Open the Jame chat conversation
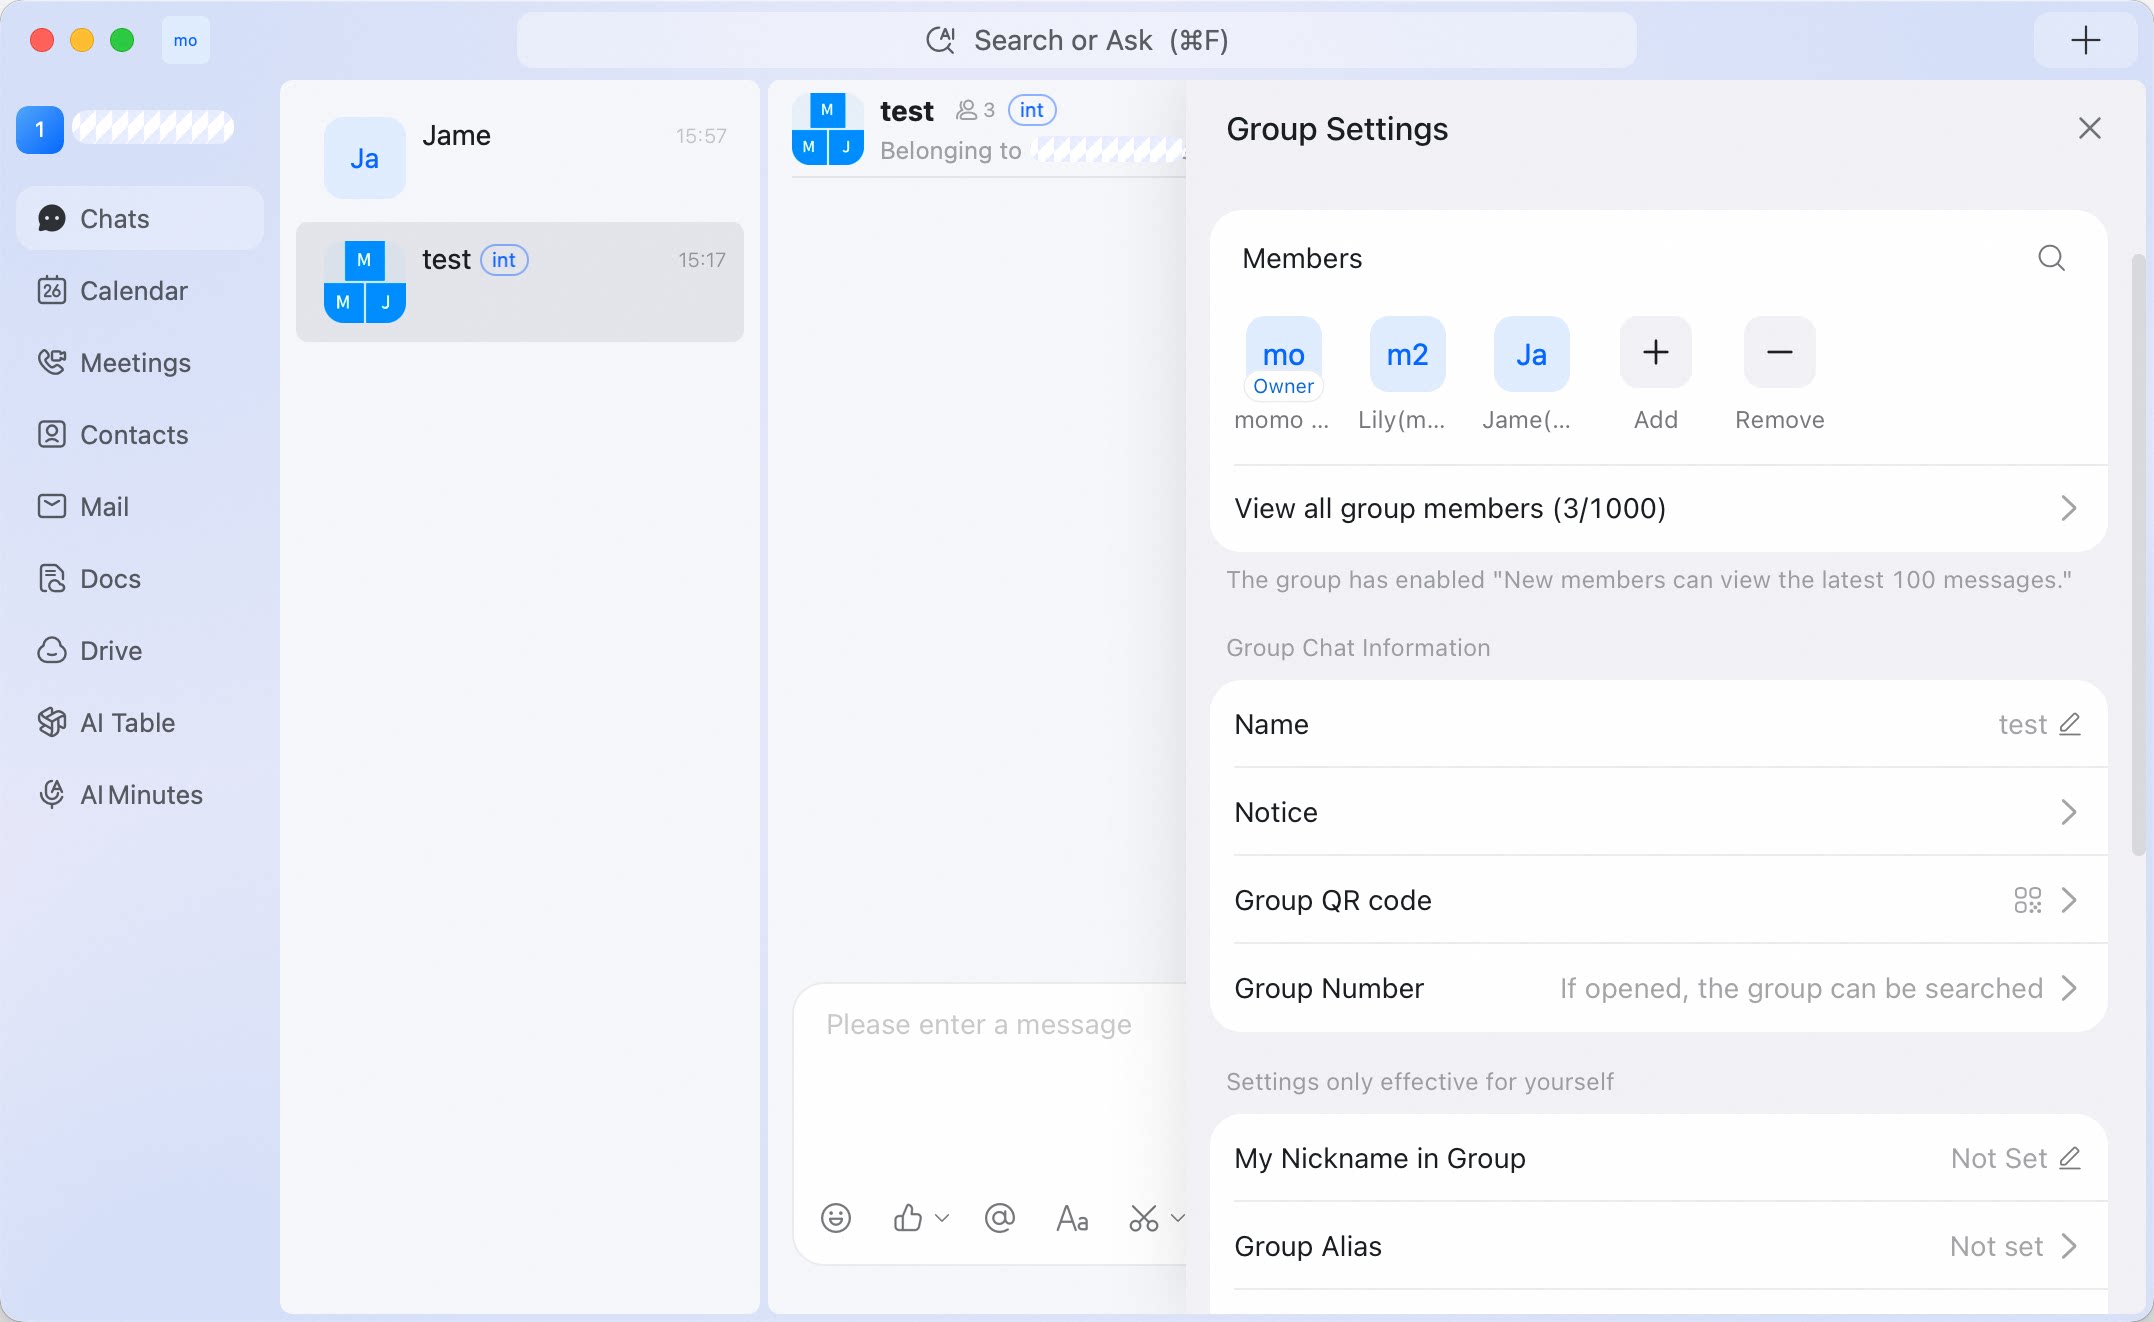This screenshot has width=2154, height=1322. click(520, 158)
